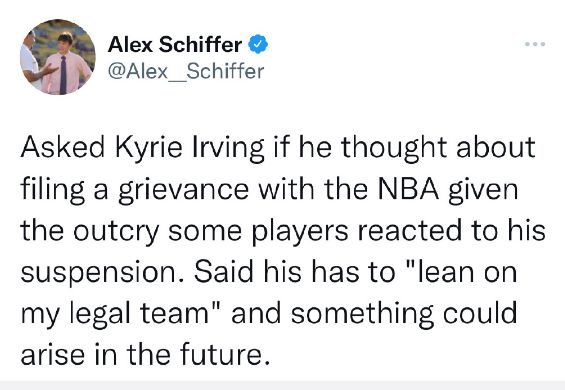Open Alex Schiffer's round profile picture

tap(58, 57)
